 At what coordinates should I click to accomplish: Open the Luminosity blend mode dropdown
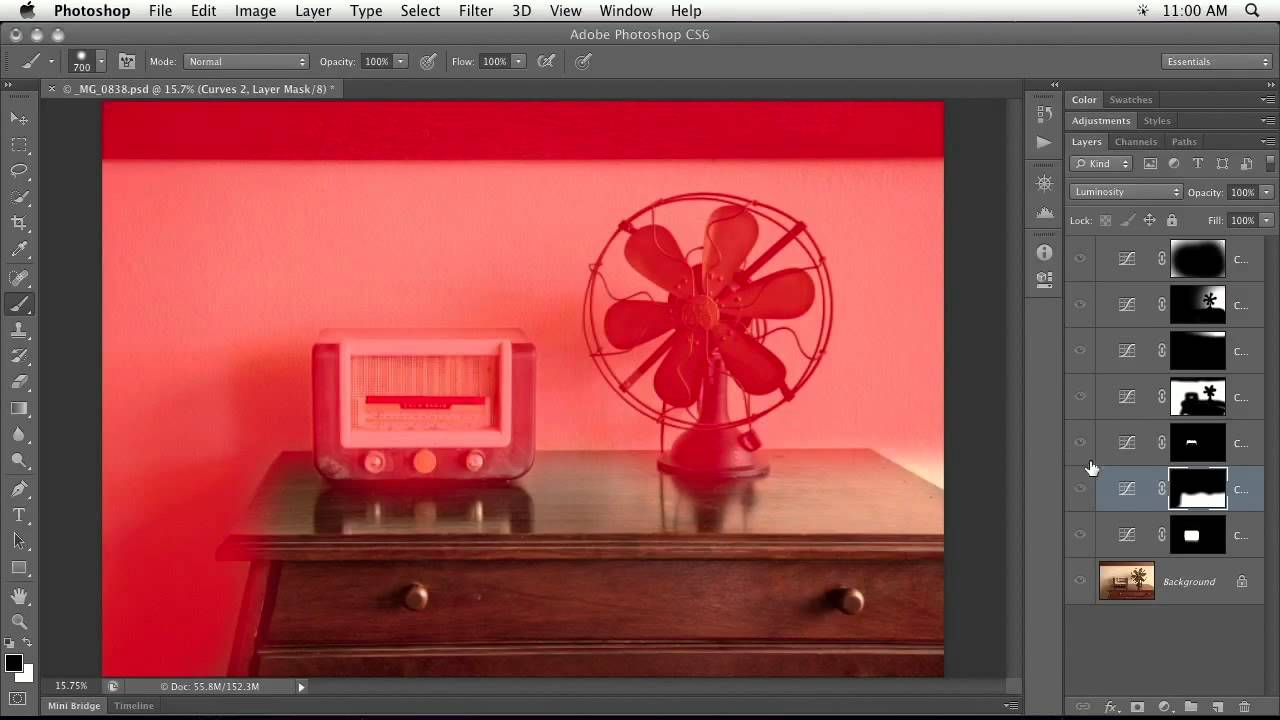click(1126, 192)
